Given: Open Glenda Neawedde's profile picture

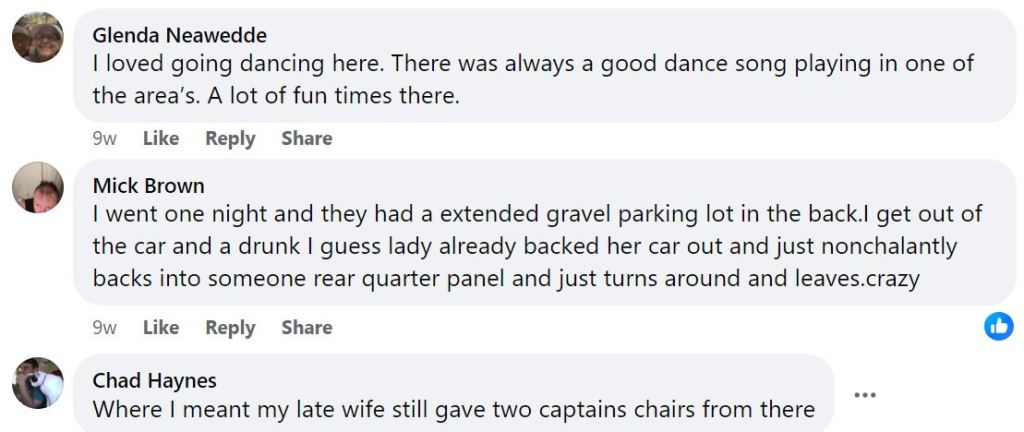Looking at the screenshot, I should [38, 38].
